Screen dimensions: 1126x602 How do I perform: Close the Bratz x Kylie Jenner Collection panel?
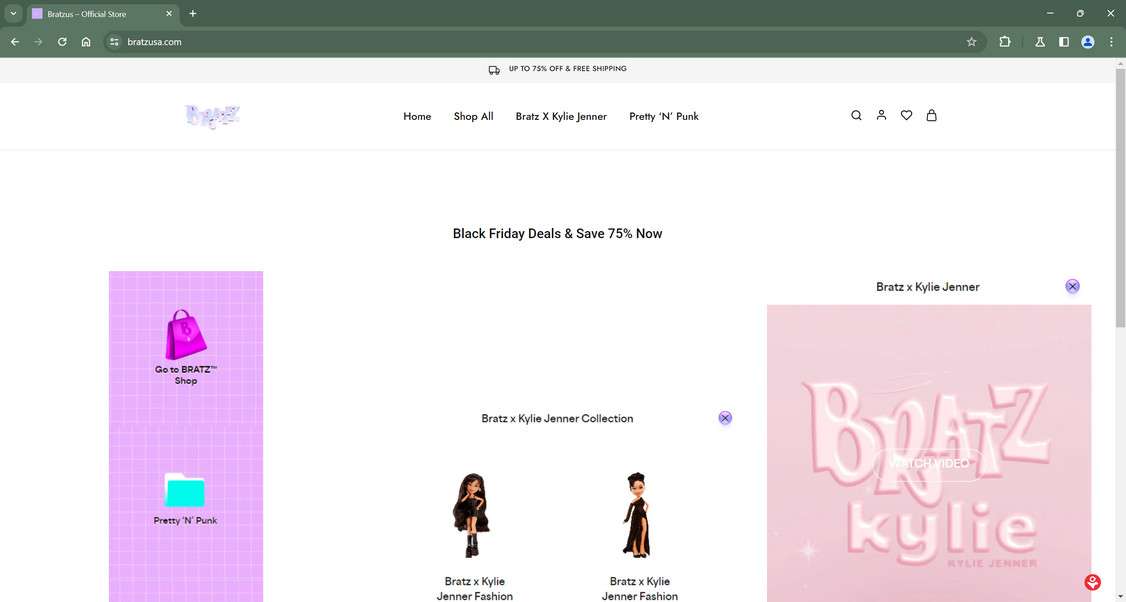[725, 418]
